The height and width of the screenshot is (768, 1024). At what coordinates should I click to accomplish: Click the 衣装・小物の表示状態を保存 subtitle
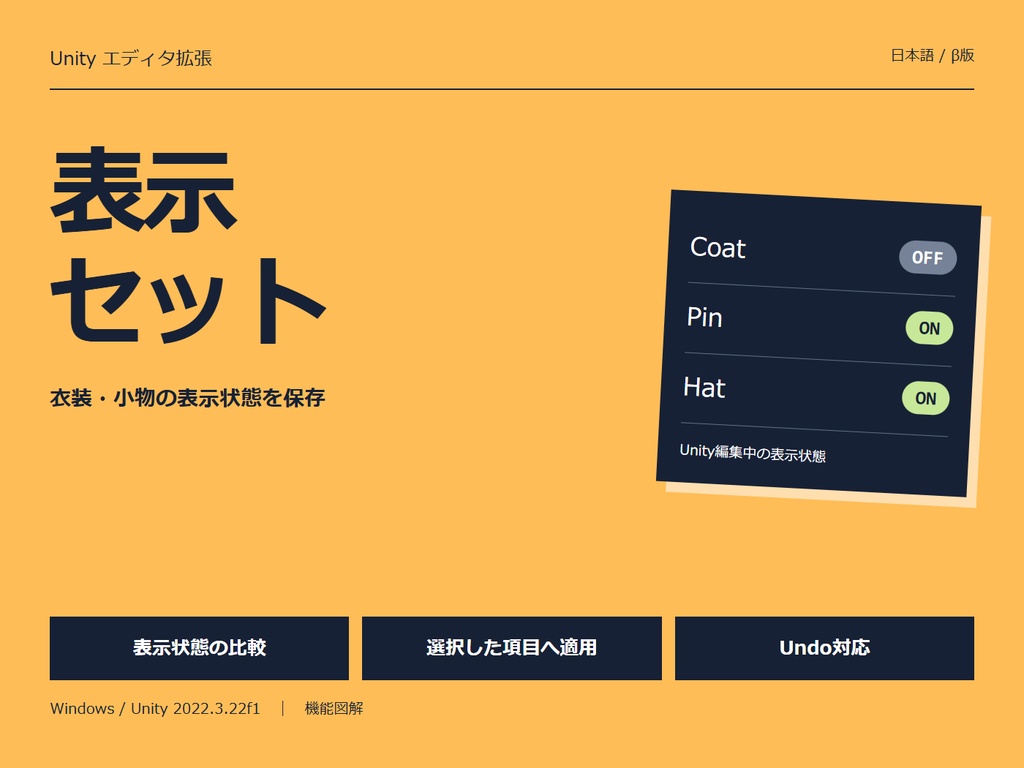tap(187, 398)
